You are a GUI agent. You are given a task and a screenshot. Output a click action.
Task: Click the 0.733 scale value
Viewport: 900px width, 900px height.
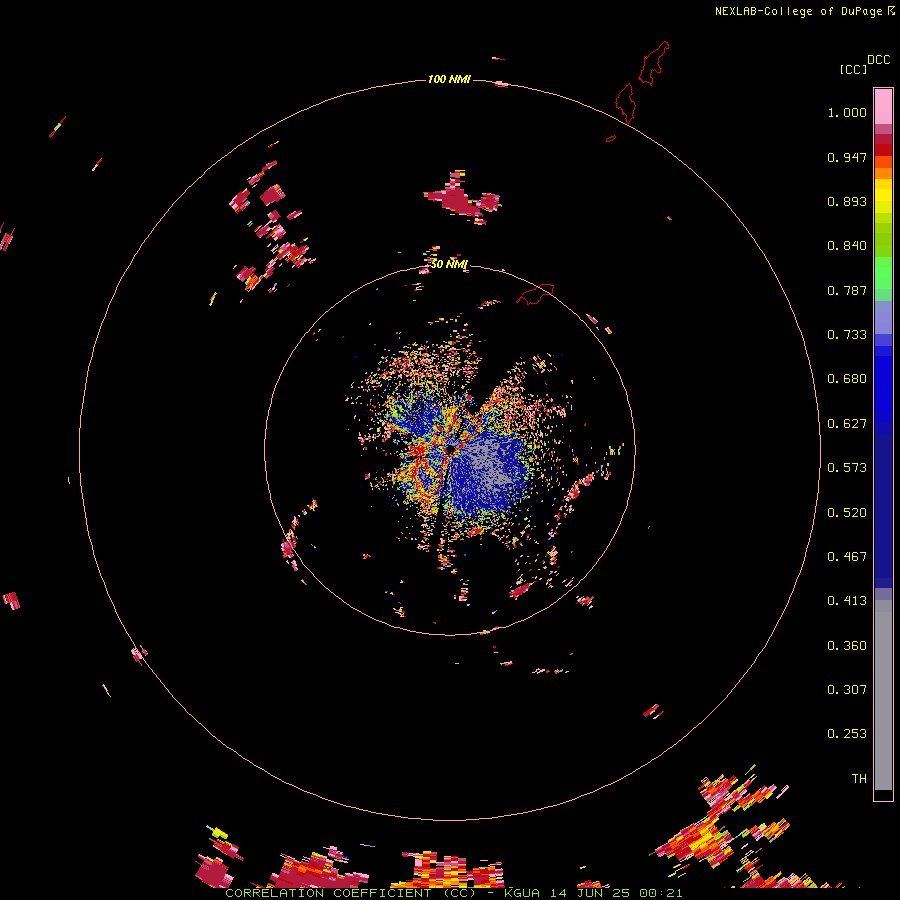[847, 335]
